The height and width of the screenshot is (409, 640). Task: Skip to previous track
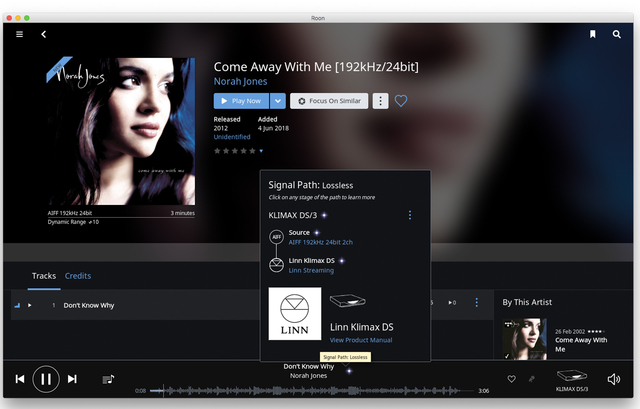point(20,379)
